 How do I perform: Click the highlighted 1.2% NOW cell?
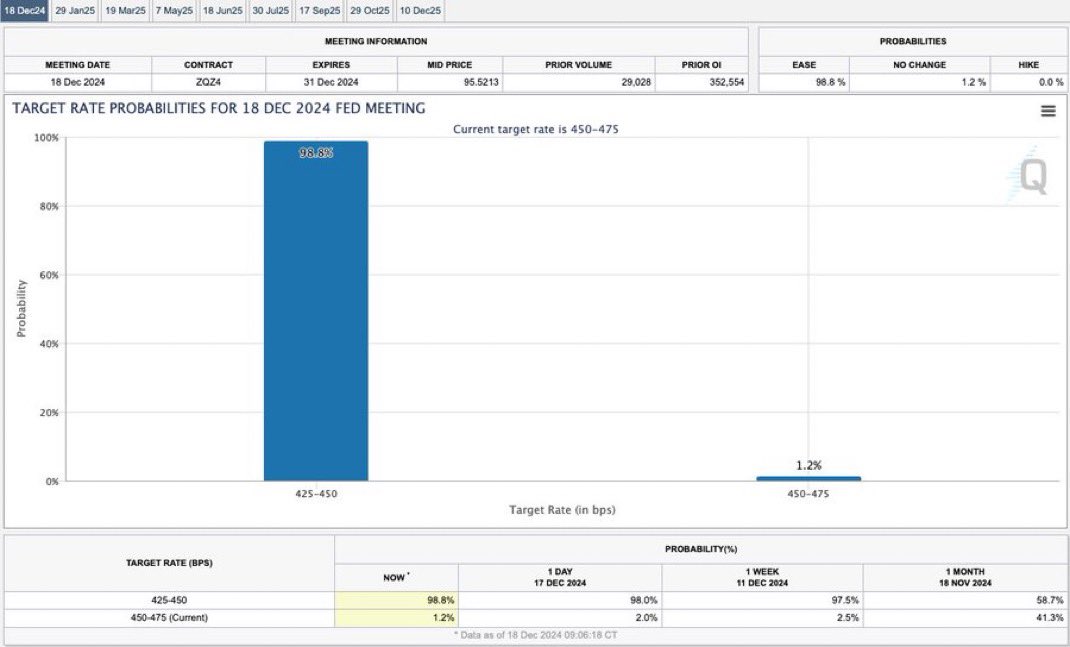396,618
